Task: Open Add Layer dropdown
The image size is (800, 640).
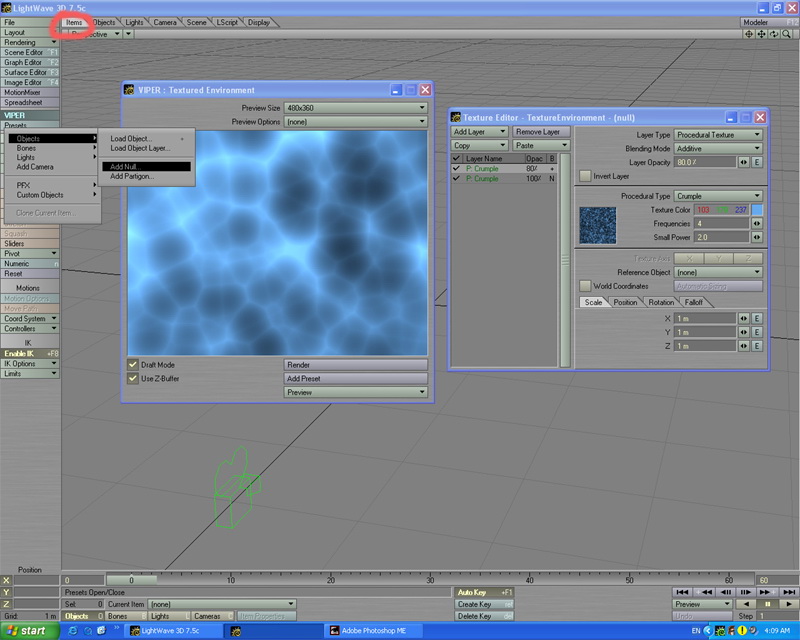Action: [x=479, y=132]
